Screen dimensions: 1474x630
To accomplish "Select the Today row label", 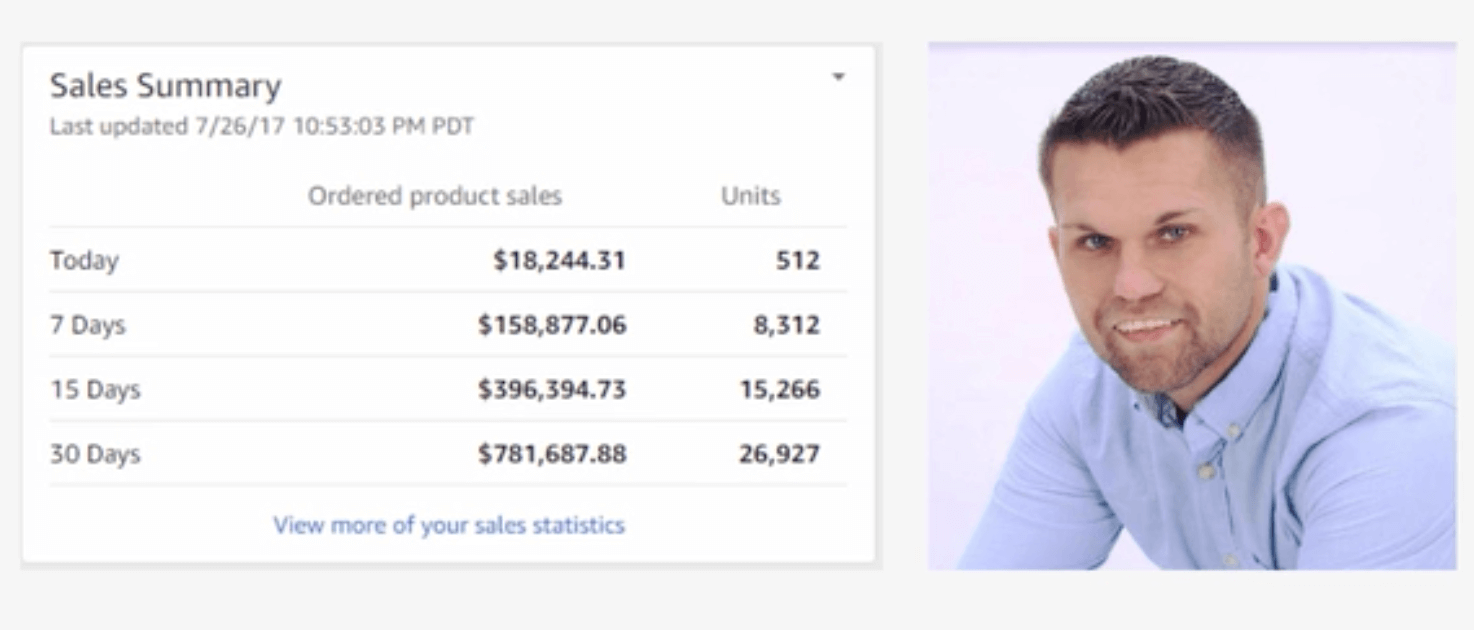I will 85,261.
